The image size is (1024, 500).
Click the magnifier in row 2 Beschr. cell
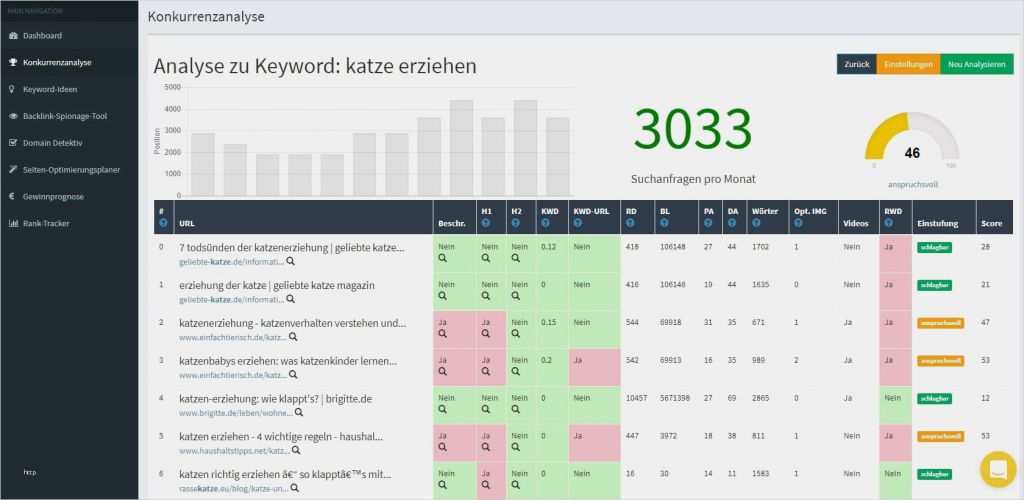click(x=442, y=334)
